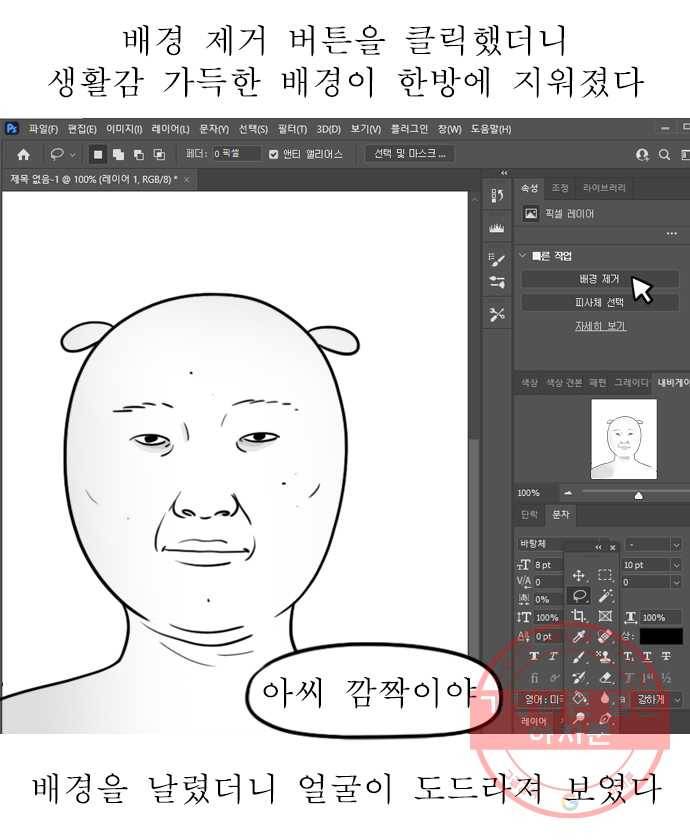
Task: Click the 배경 제거 button
Action: [599, 279]
